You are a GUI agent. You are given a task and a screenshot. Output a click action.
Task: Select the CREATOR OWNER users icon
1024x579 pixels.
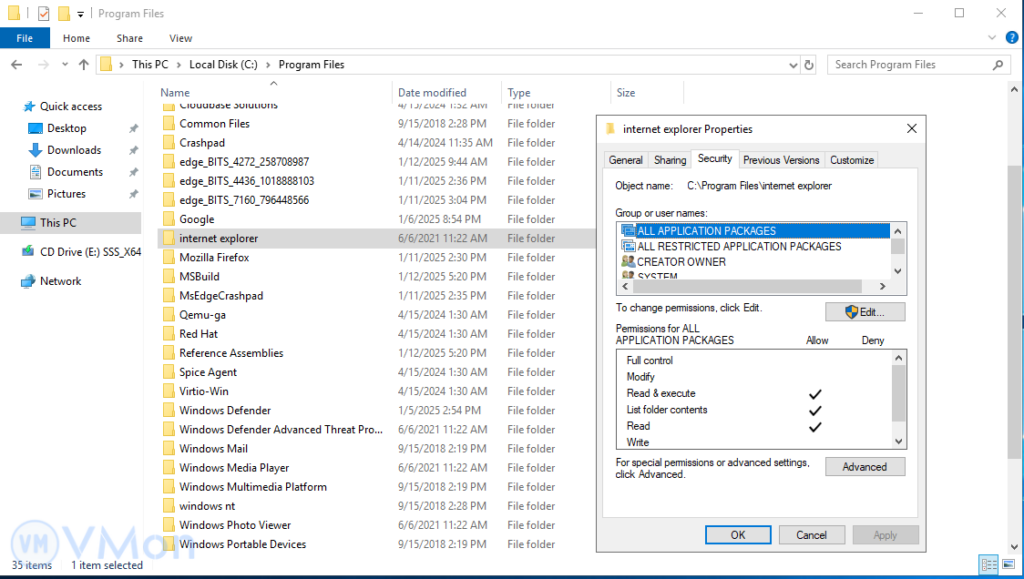(x=628, y=262)
